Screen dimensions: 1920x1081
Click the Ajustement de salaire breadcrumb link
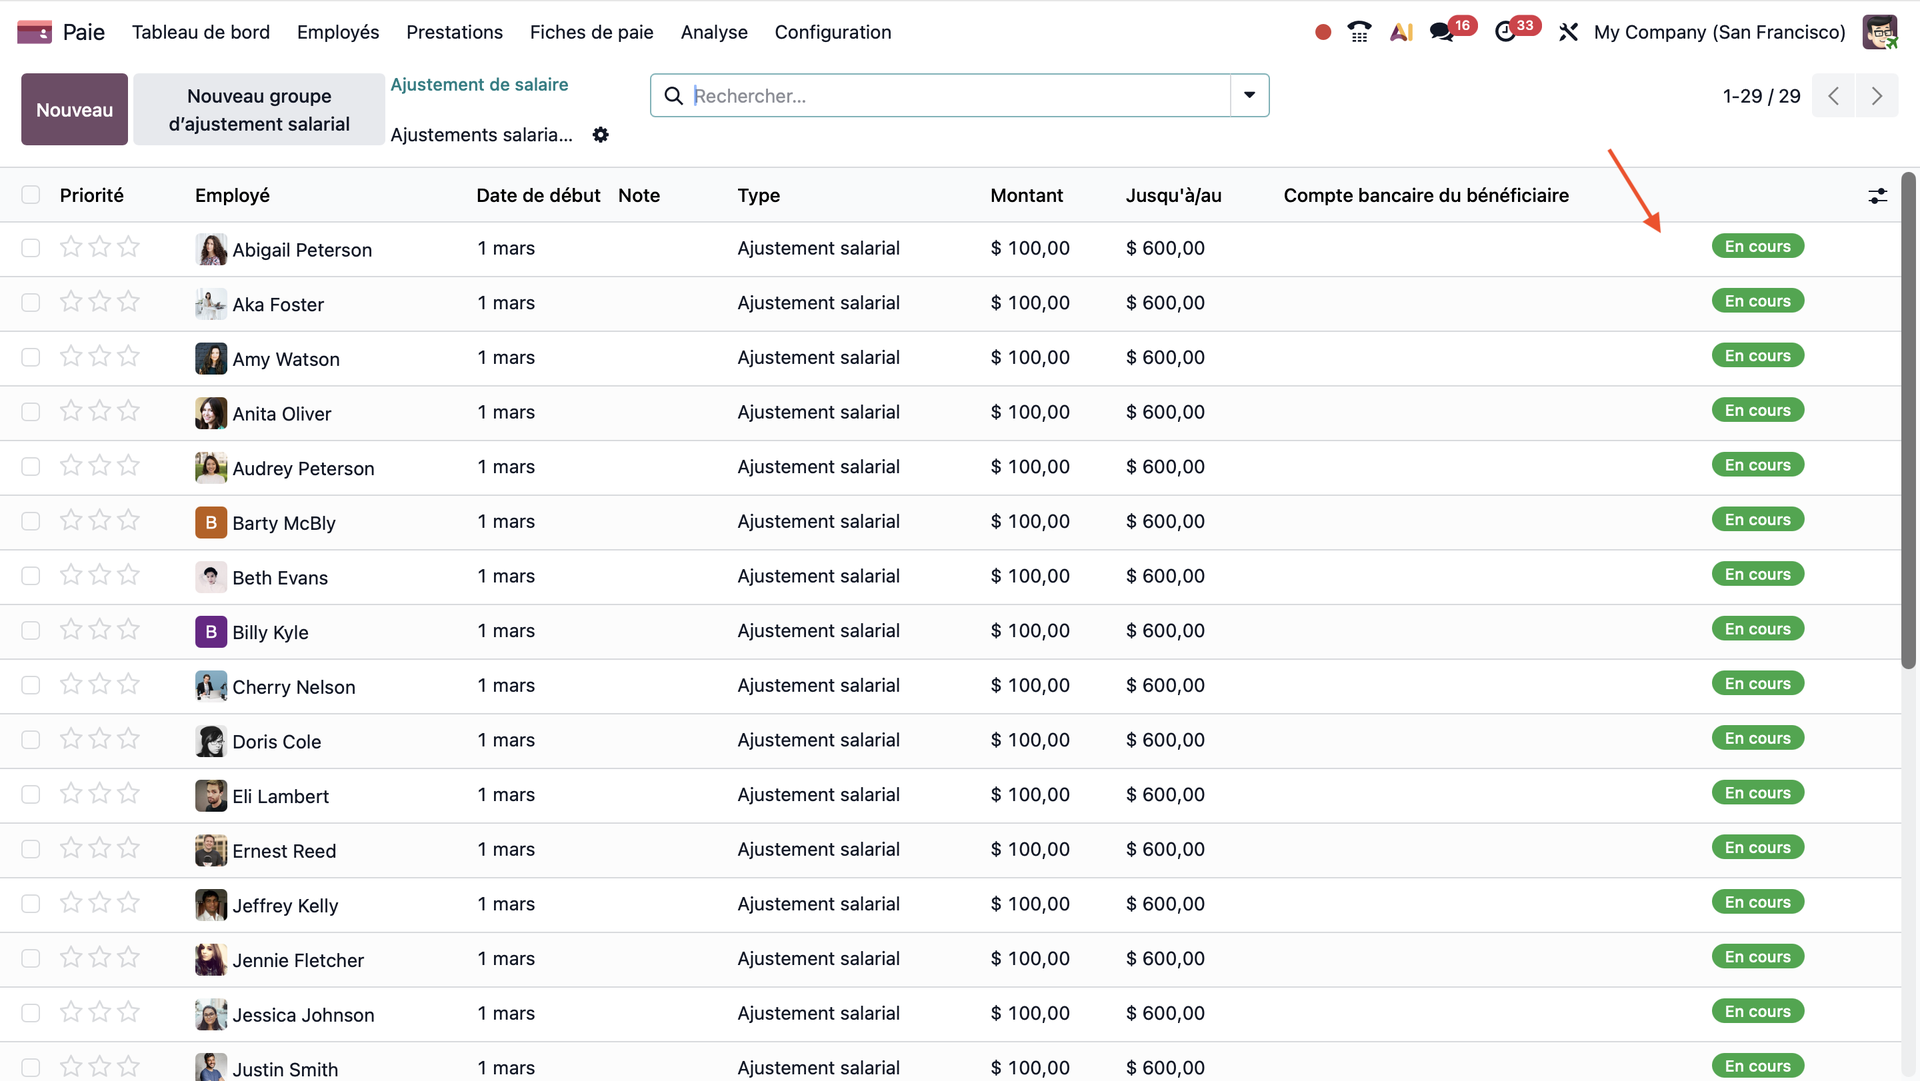[479, 85]
